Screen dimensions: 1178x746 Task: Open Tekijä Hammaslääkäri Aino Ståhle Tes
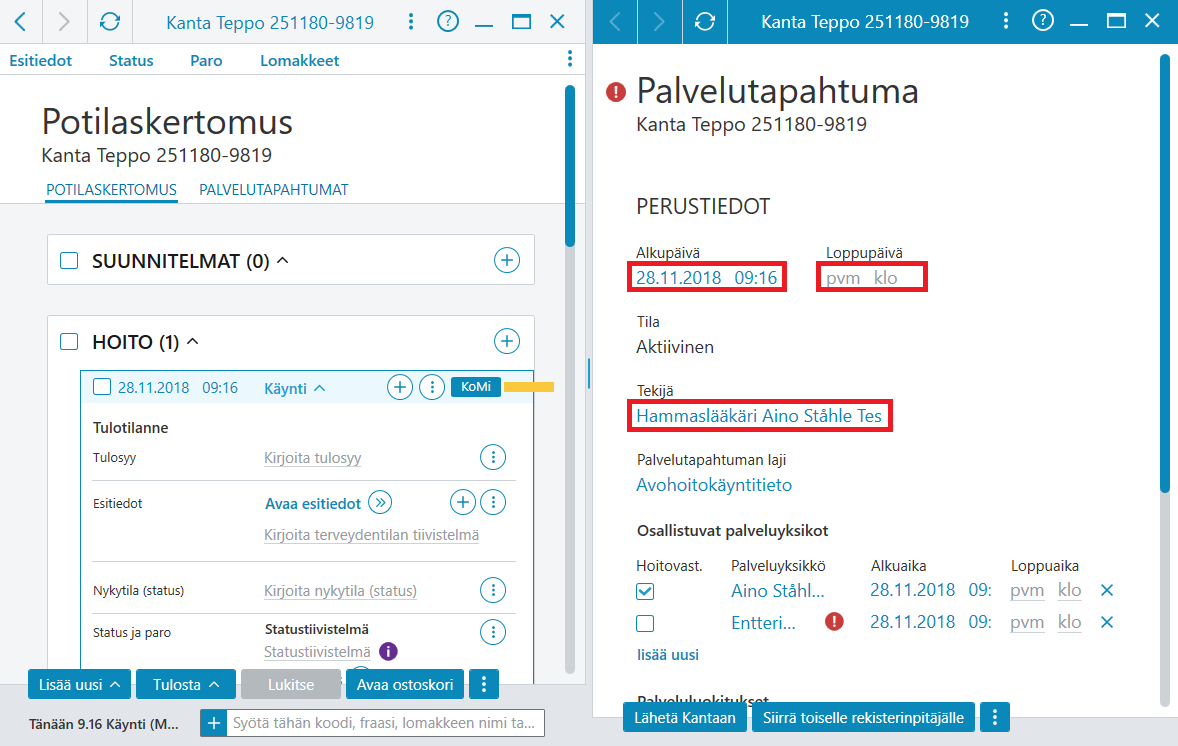tap(759, 415)
